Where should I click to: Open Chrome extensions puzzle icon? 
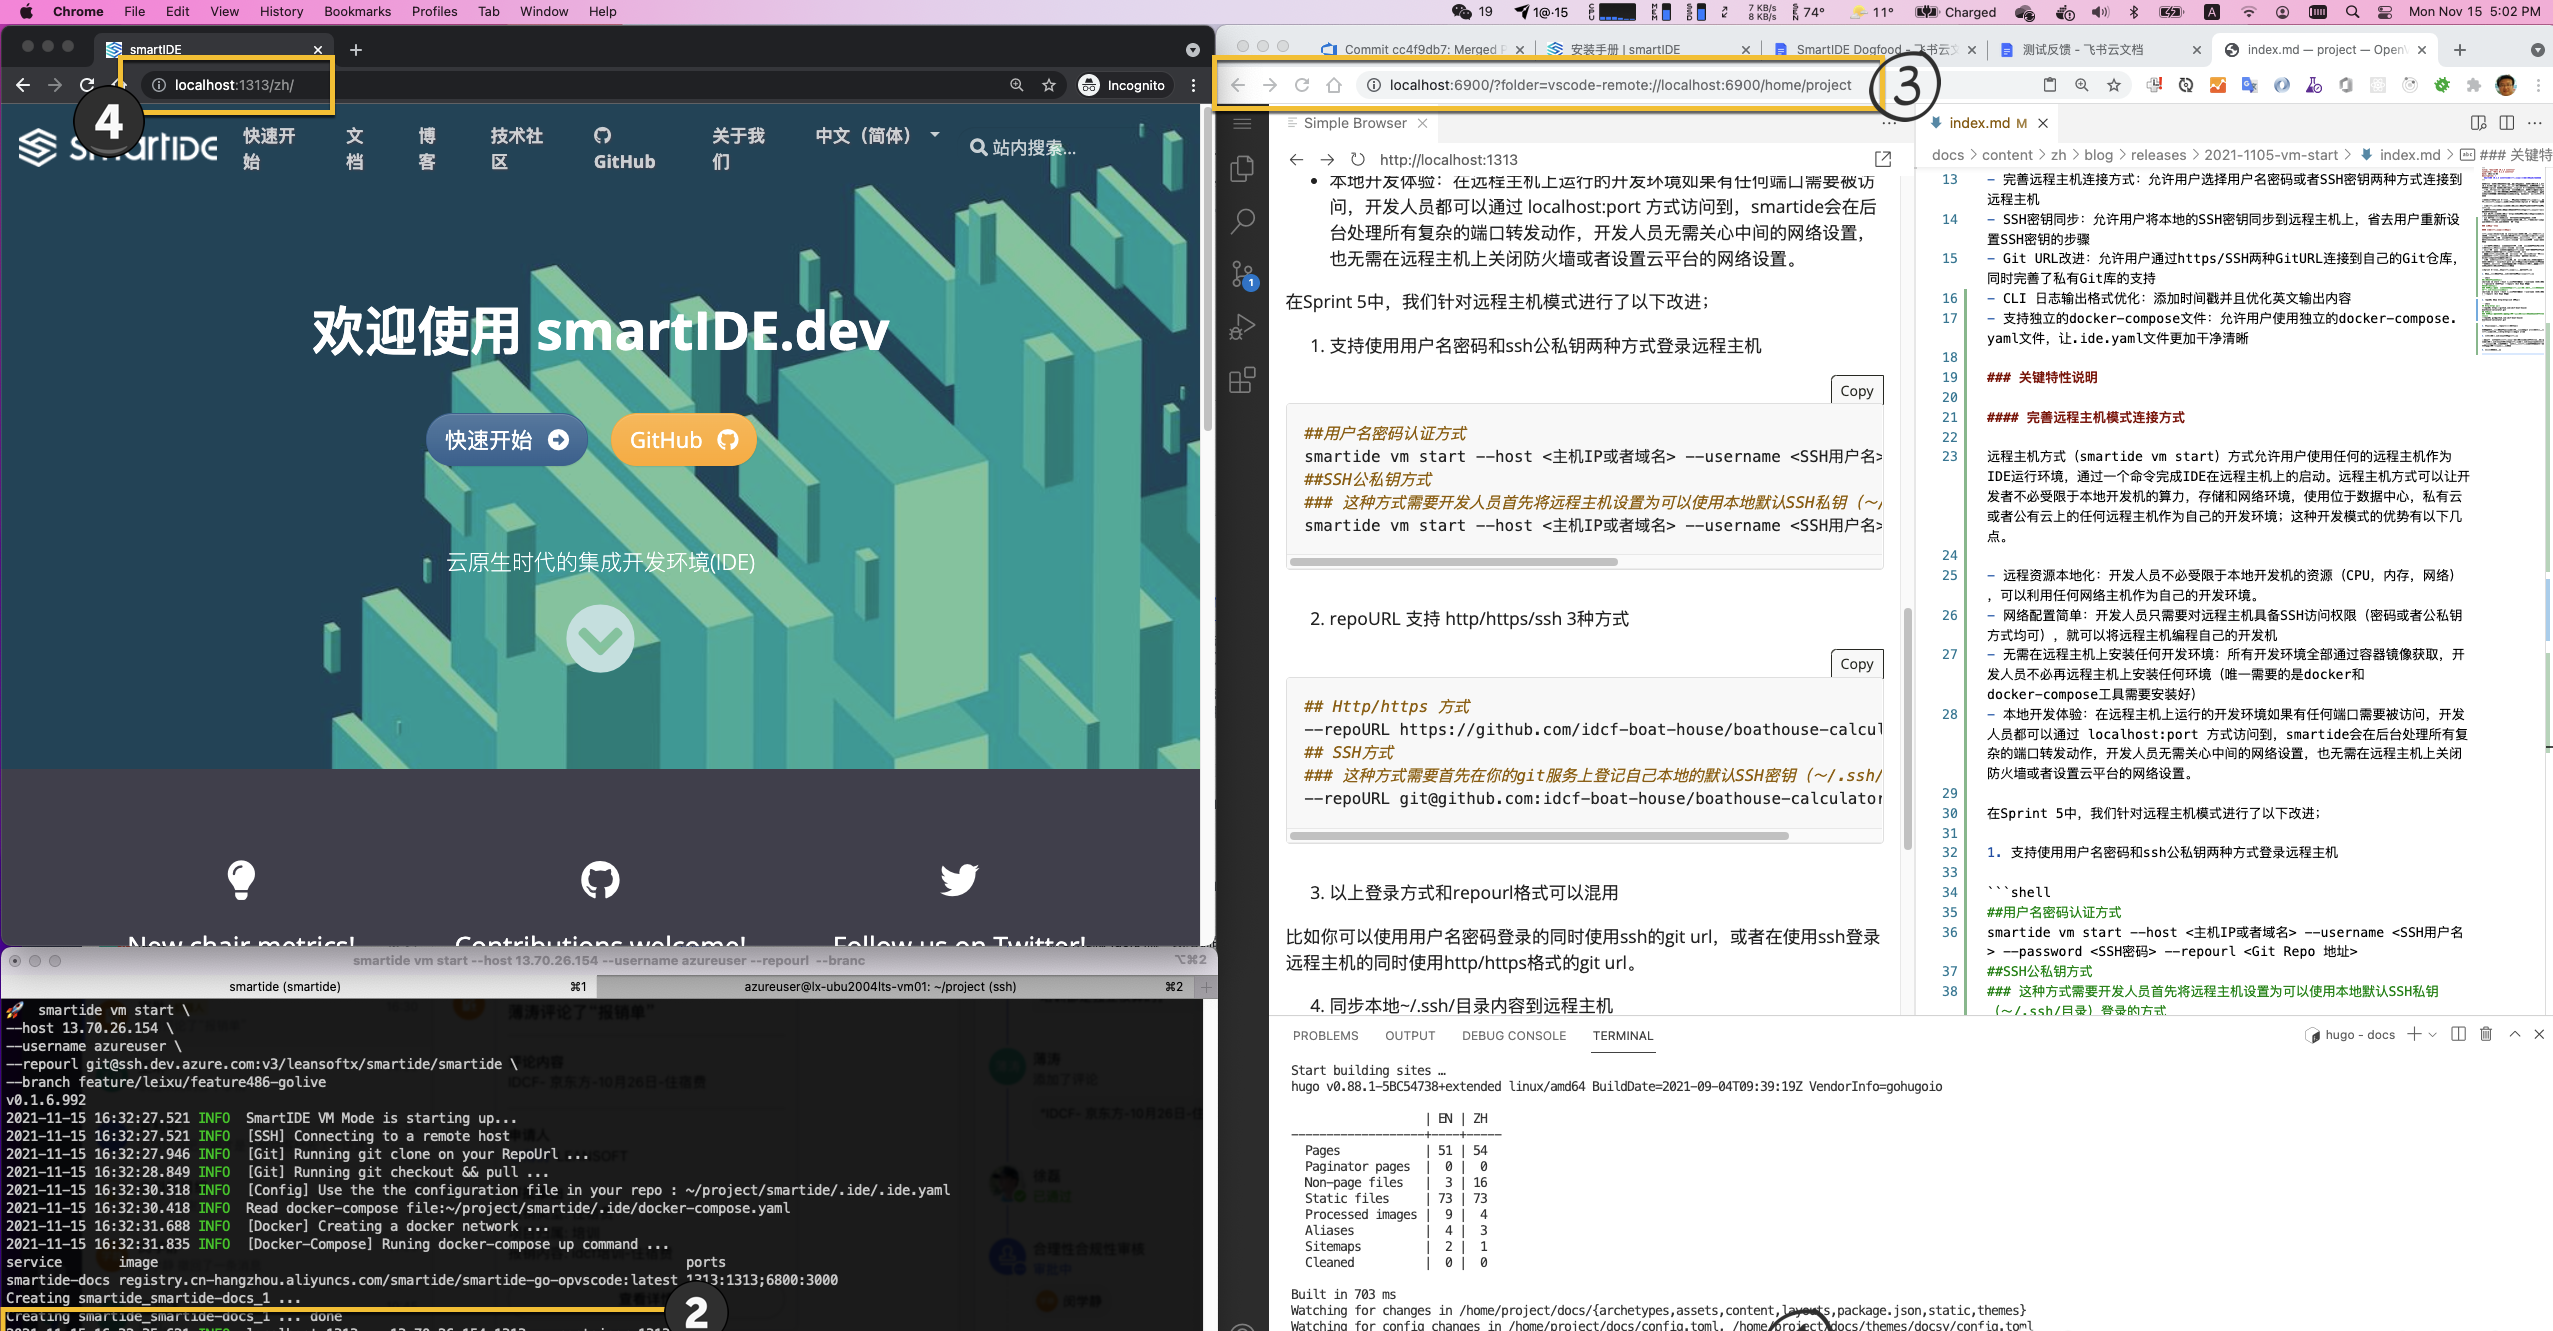[2474, 85]
